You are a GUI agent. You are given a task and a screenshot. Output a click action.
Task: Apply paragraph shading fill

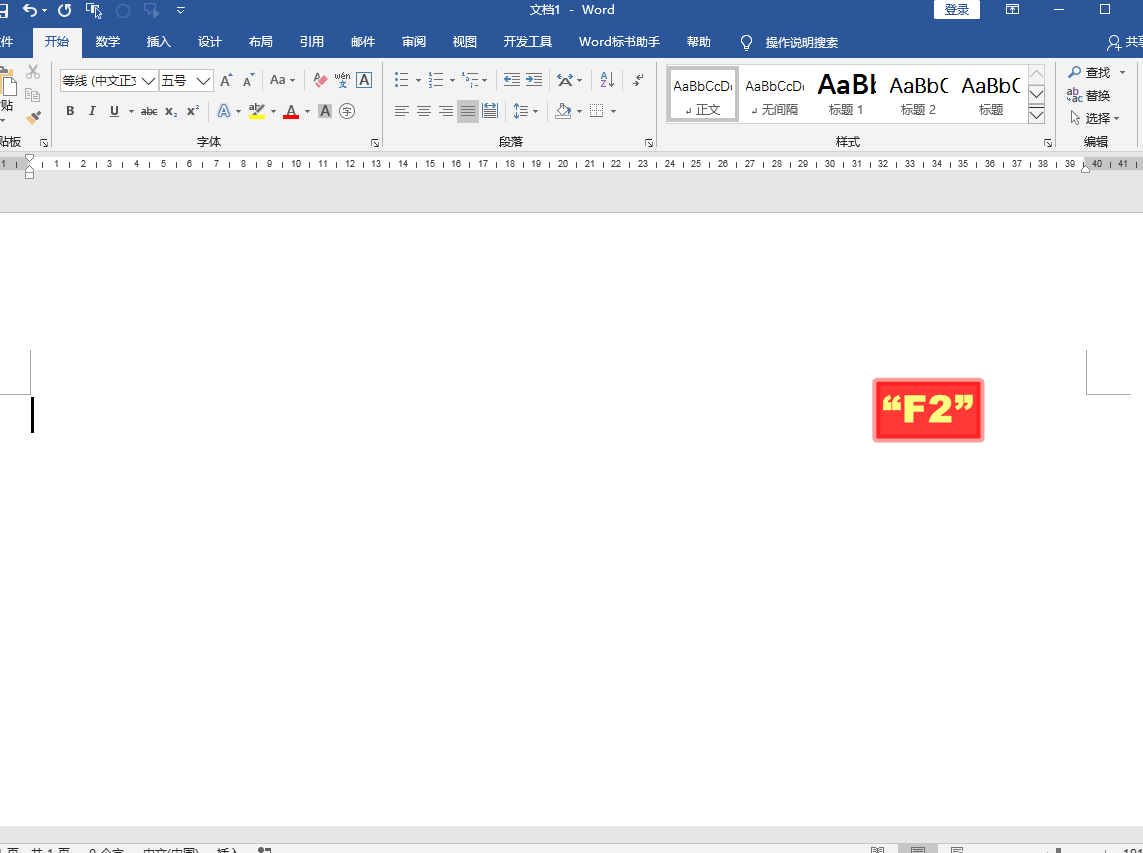click(563, 111)
